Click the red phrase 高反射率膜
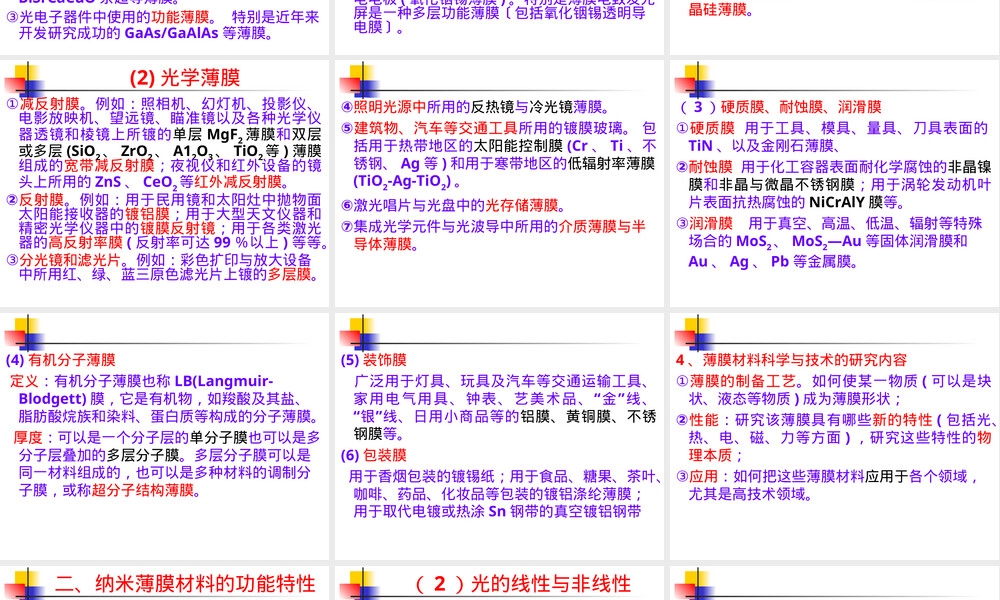Image resolution: width=1000 pixels, height=600 pixels. (85, 243)
